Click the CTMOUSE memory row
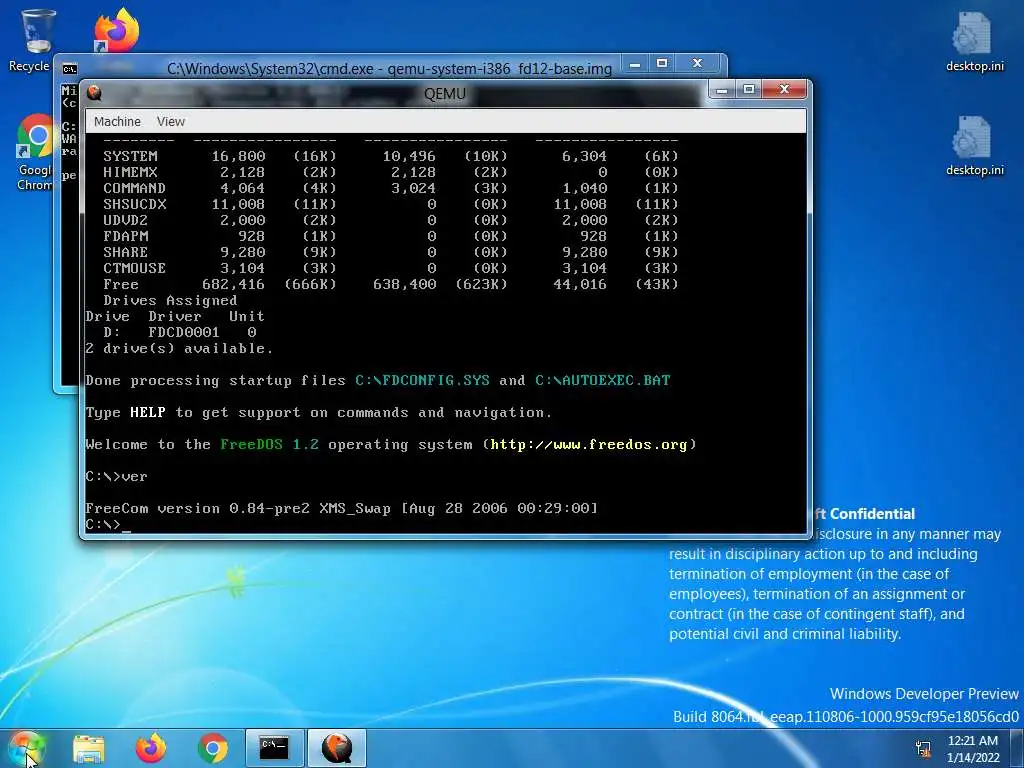1024x768 pixels. click(391, 268)
